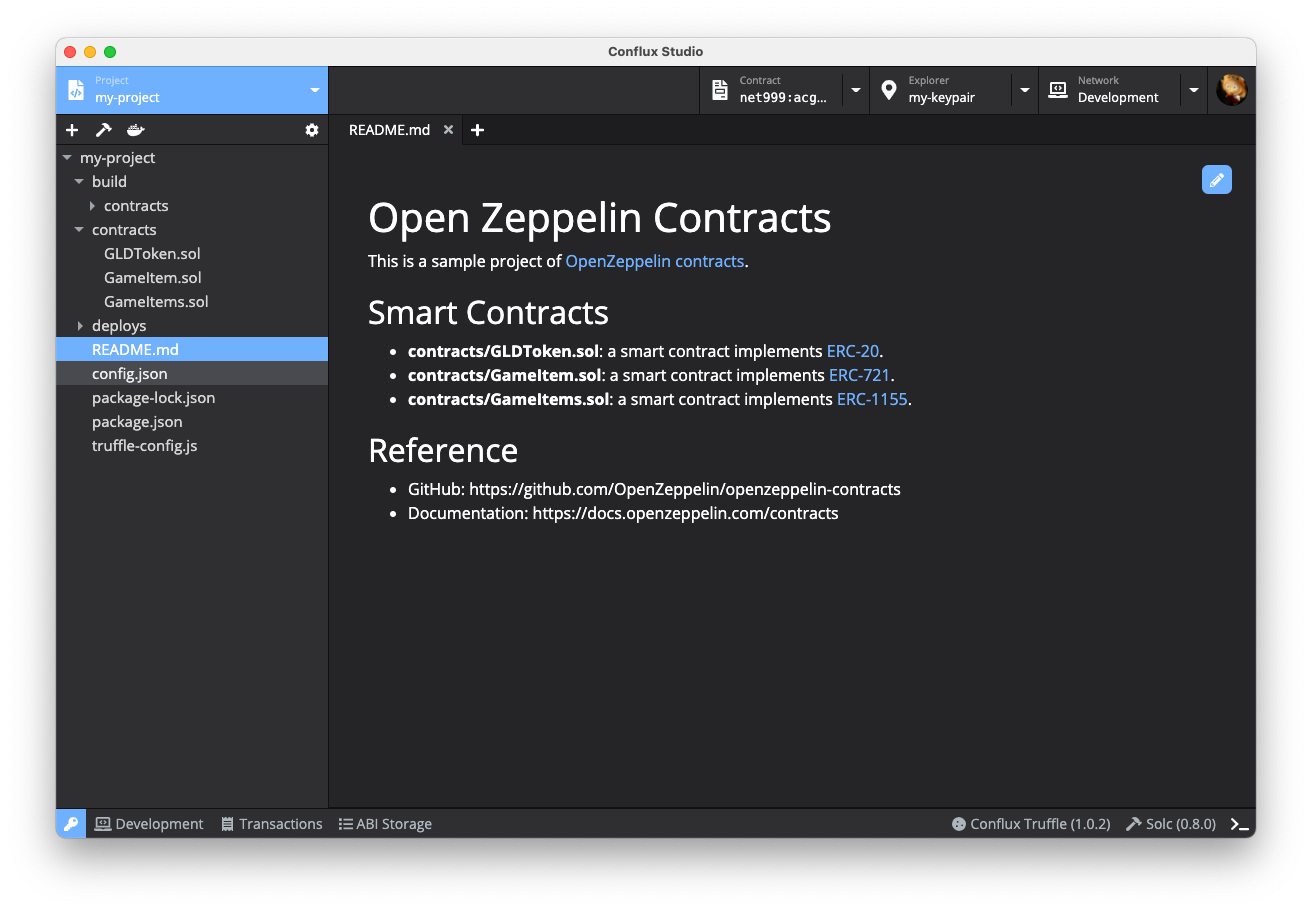1312x912 pixels.
Task: Click the blue pencil edit README button
Action: pyautogui.click(x=1217, y=180)
